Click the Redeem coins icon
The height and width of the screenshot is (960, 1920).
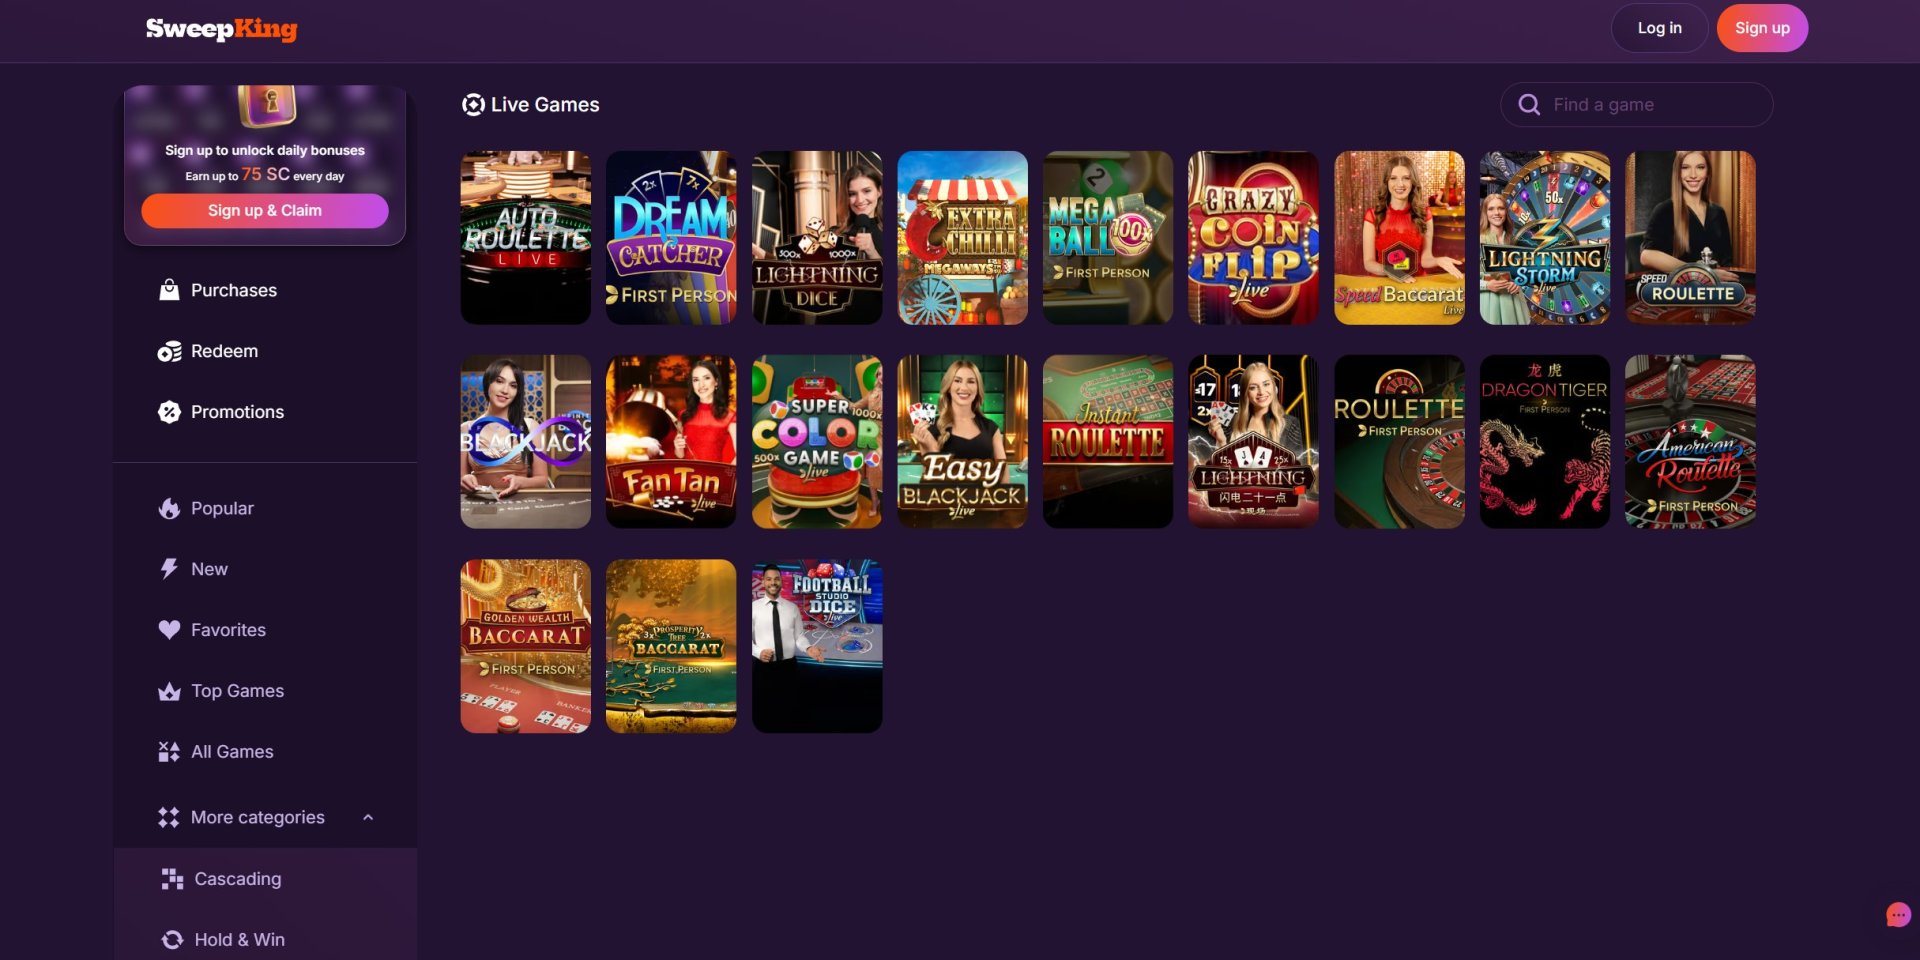point(169,351)
